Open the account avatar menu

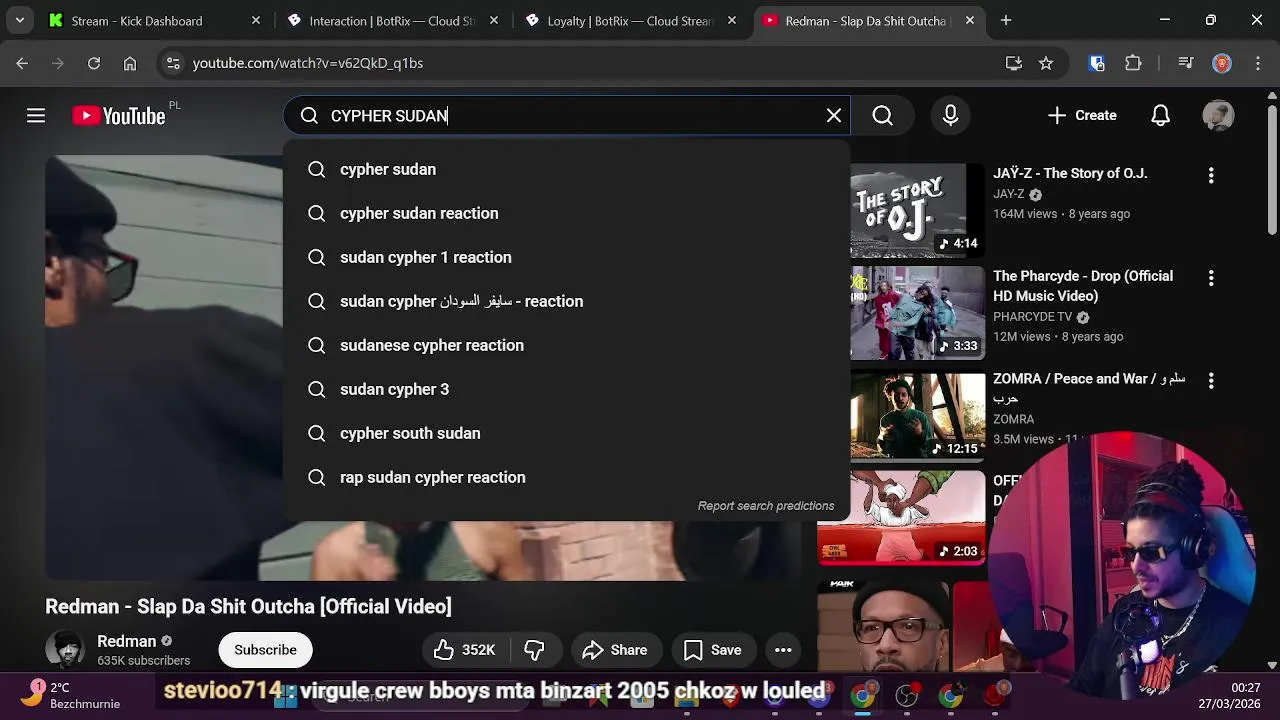[1218, 116]
